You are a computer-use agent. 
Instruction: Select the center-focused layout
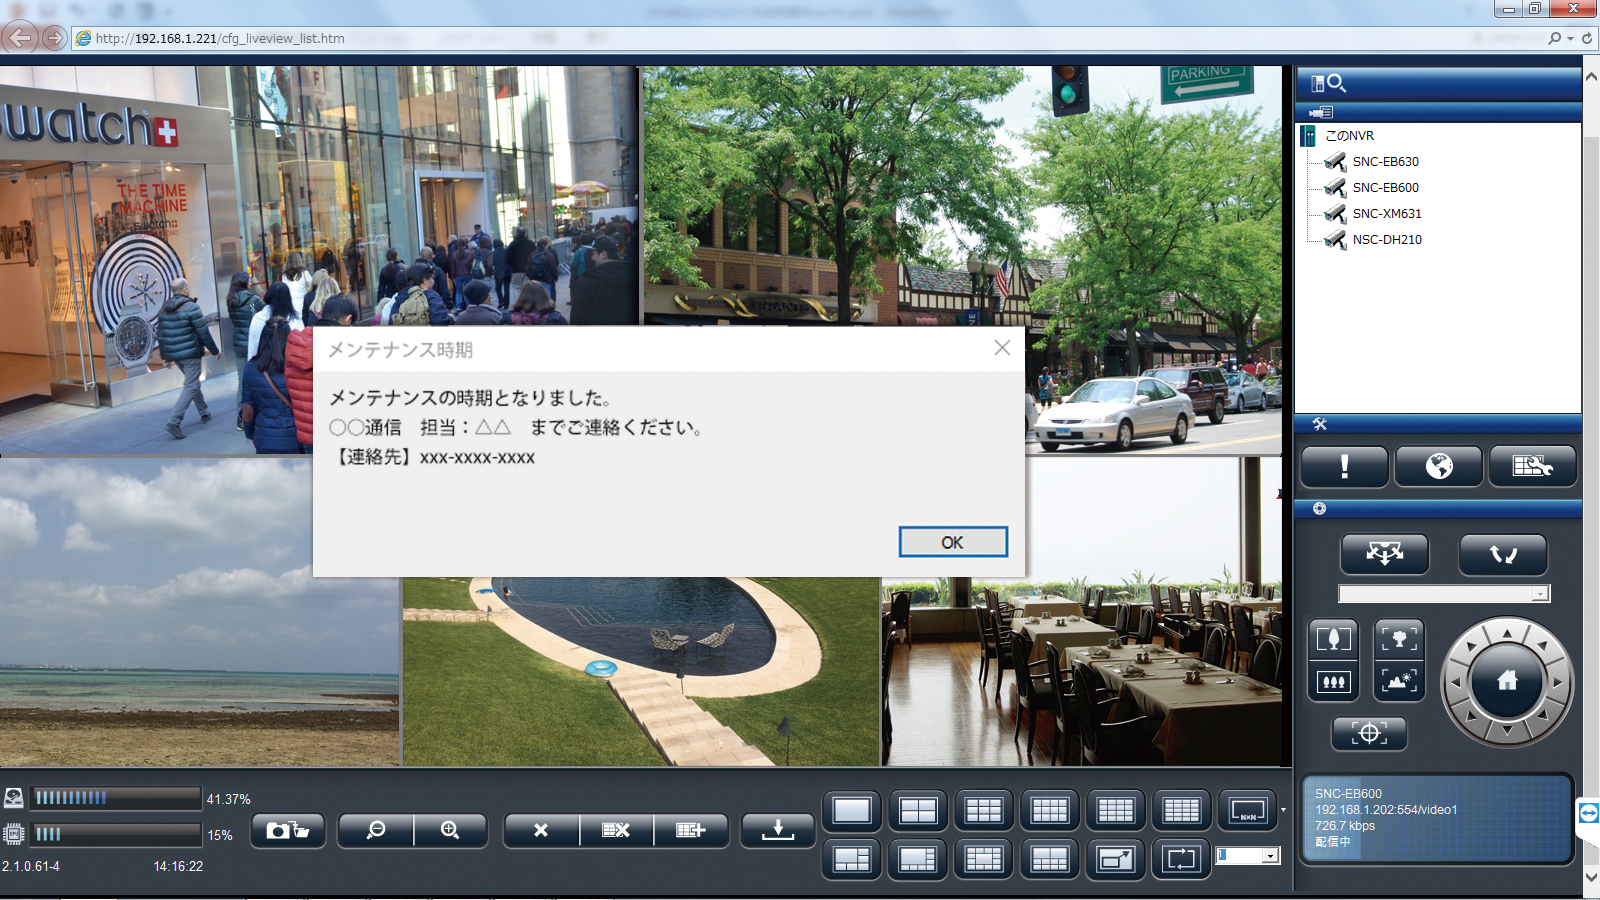point(984,859)
